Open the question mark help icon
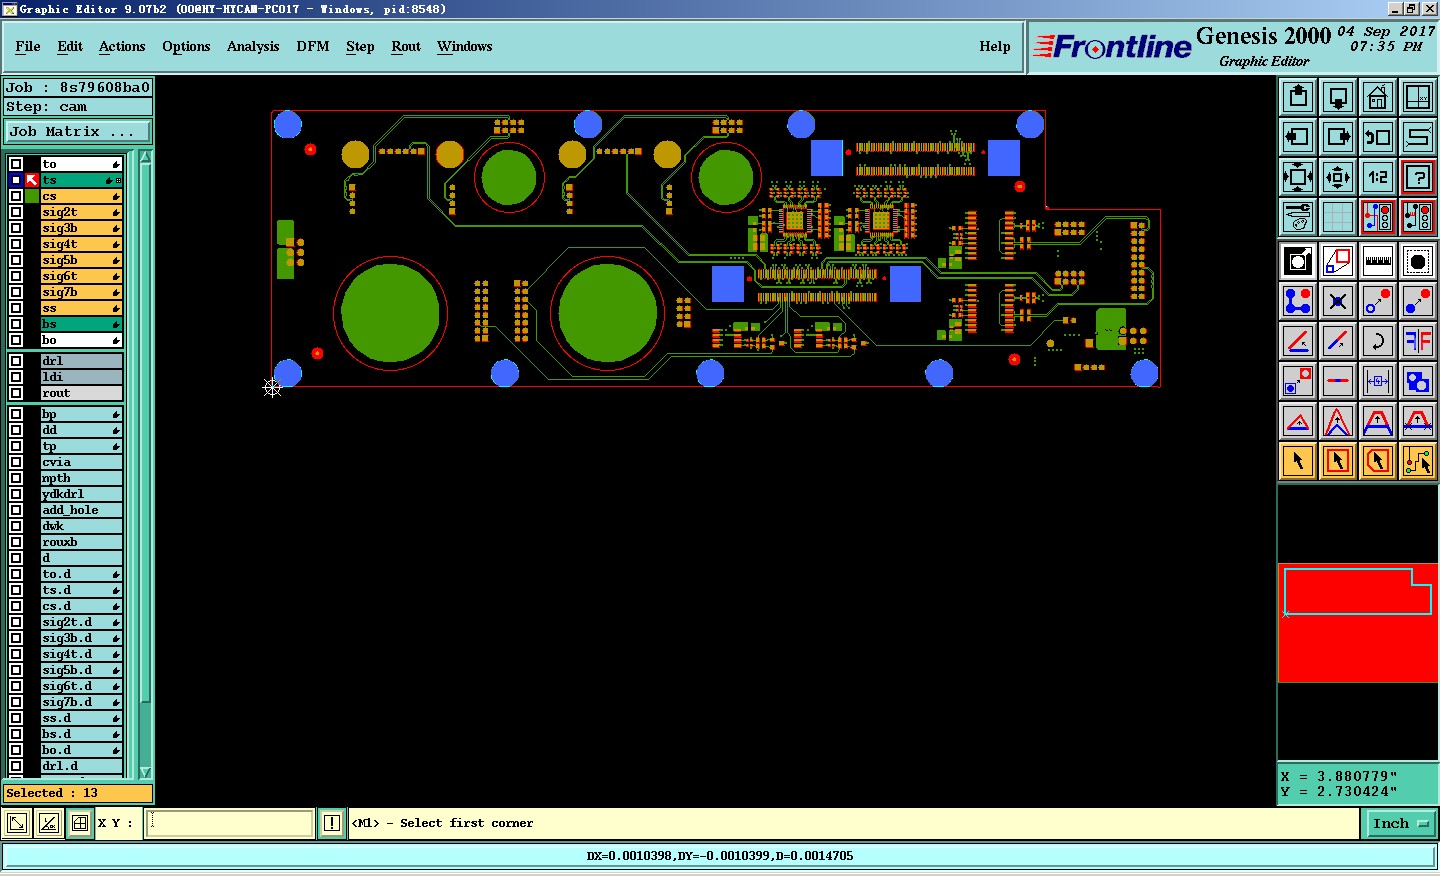Viewport: 1440px width, 876px height. (x=1418, y=177)
